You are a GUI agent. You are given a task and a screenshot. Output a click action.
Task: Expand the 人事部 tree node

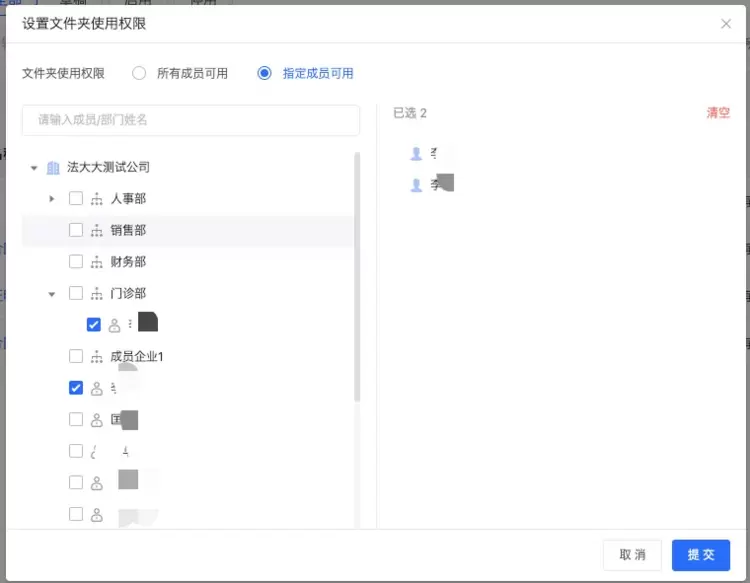coord(52,199)
